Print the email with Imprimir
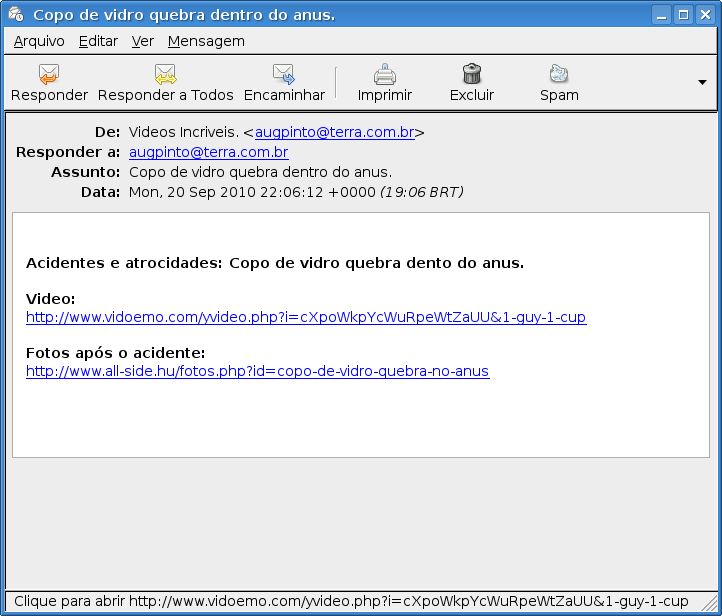This screenshot has height=616, width=722. [384, 83]
